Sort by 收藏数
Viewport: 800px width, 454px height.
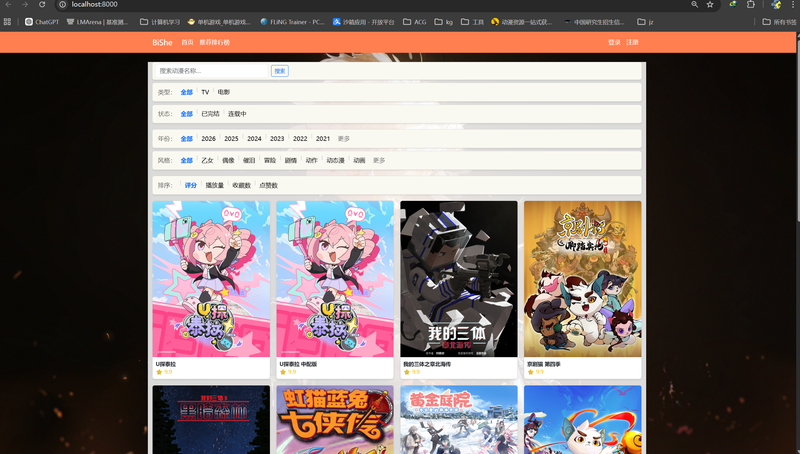(x=241, y=185)
